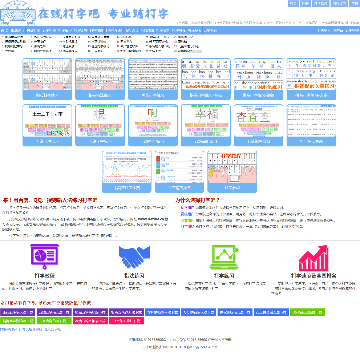Click the heading under the pink bar chart icon

313,276
